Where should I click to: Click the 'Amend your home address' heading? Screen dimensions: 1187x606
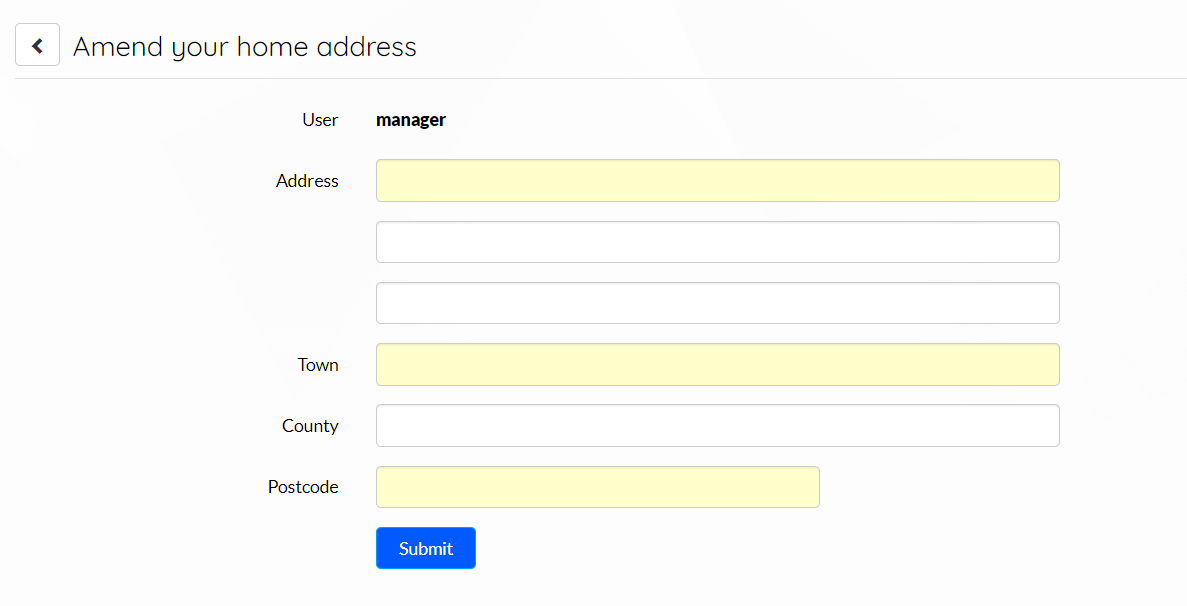245,47
